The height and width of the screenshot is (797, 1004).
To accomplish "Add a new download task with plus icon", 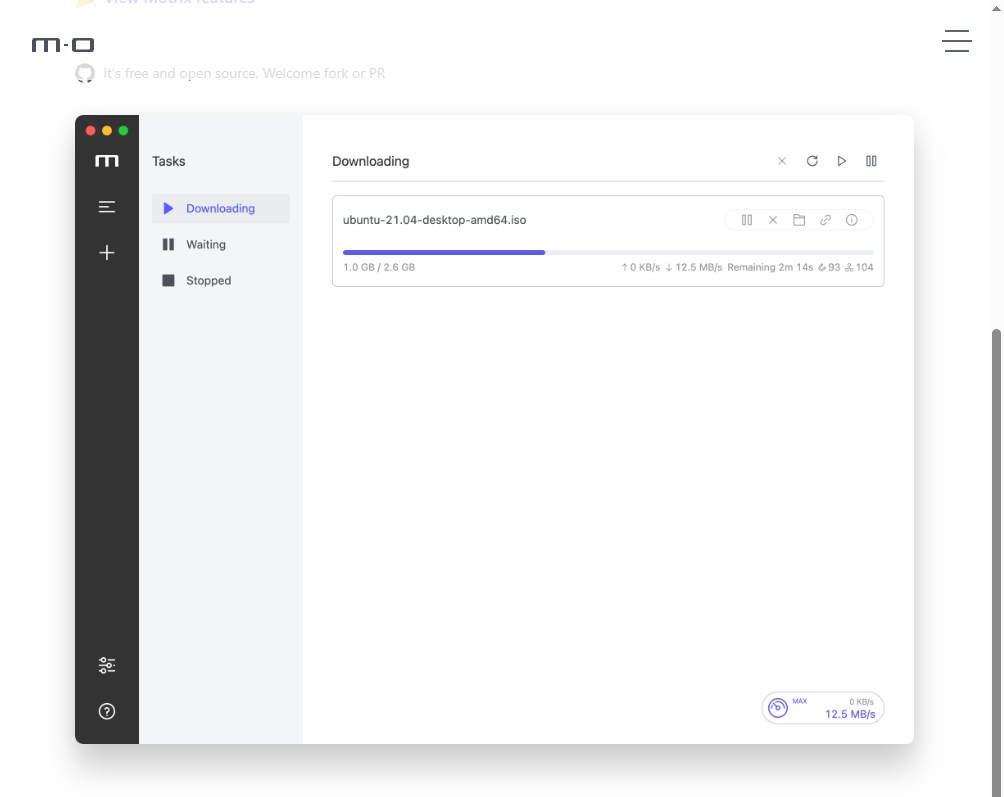I will click(x=106, y=253).
